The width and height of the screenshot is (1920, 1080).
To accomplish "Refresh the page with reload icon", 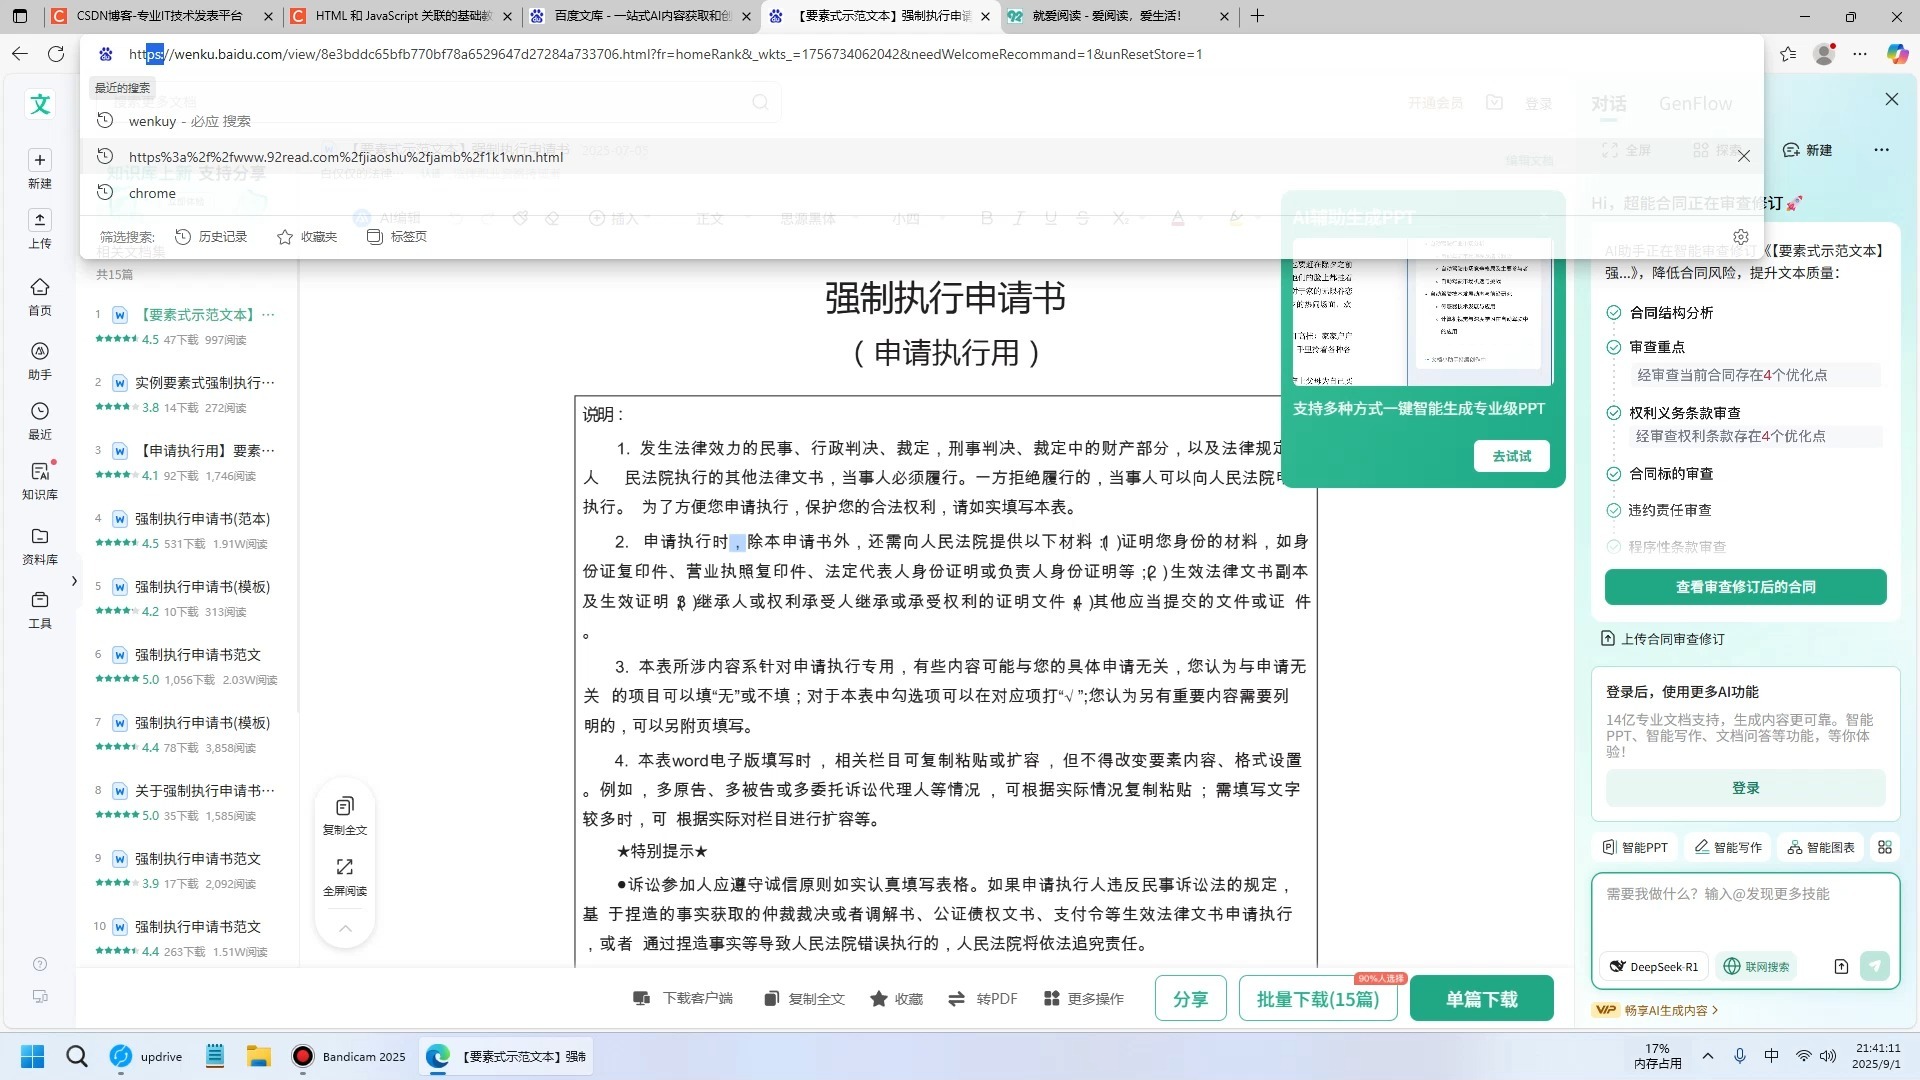I will point(56,54).
